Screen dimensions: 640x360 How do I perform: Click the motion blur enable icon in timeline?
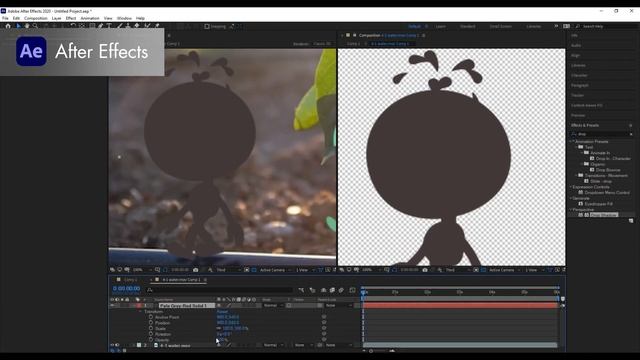pyautogui.click(x=341, y=290)
